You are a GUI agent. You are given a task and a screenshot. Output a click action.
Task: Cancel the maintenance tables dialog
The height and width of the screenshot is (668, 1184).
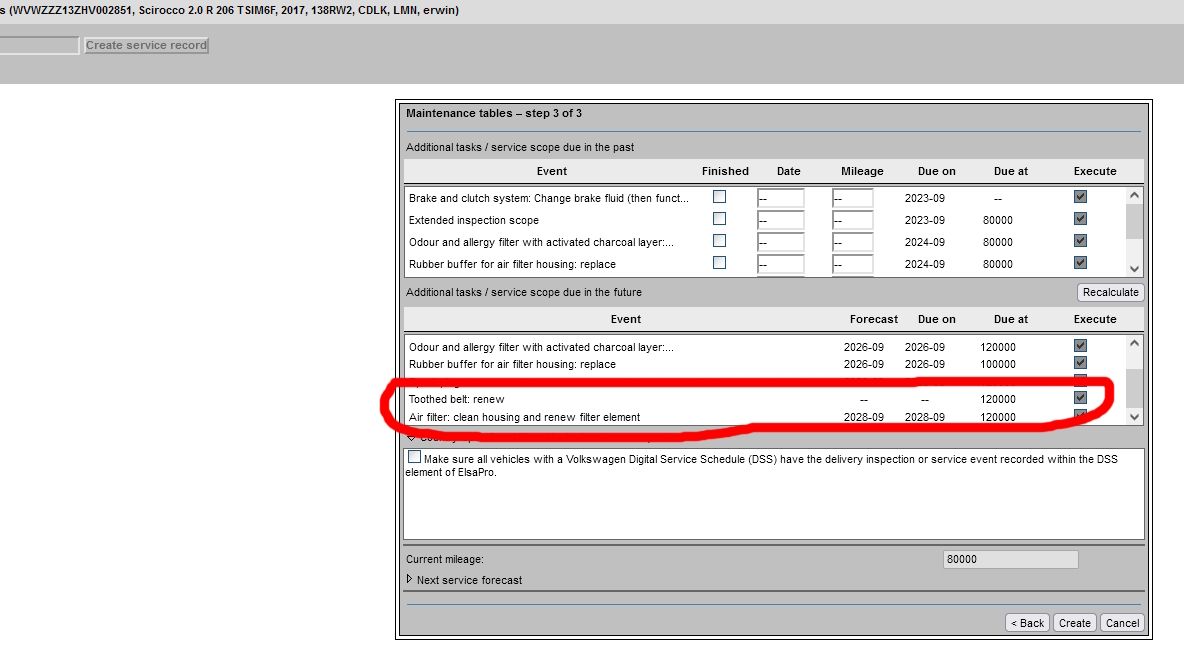pyautogui.click(x=1122, y=623)
